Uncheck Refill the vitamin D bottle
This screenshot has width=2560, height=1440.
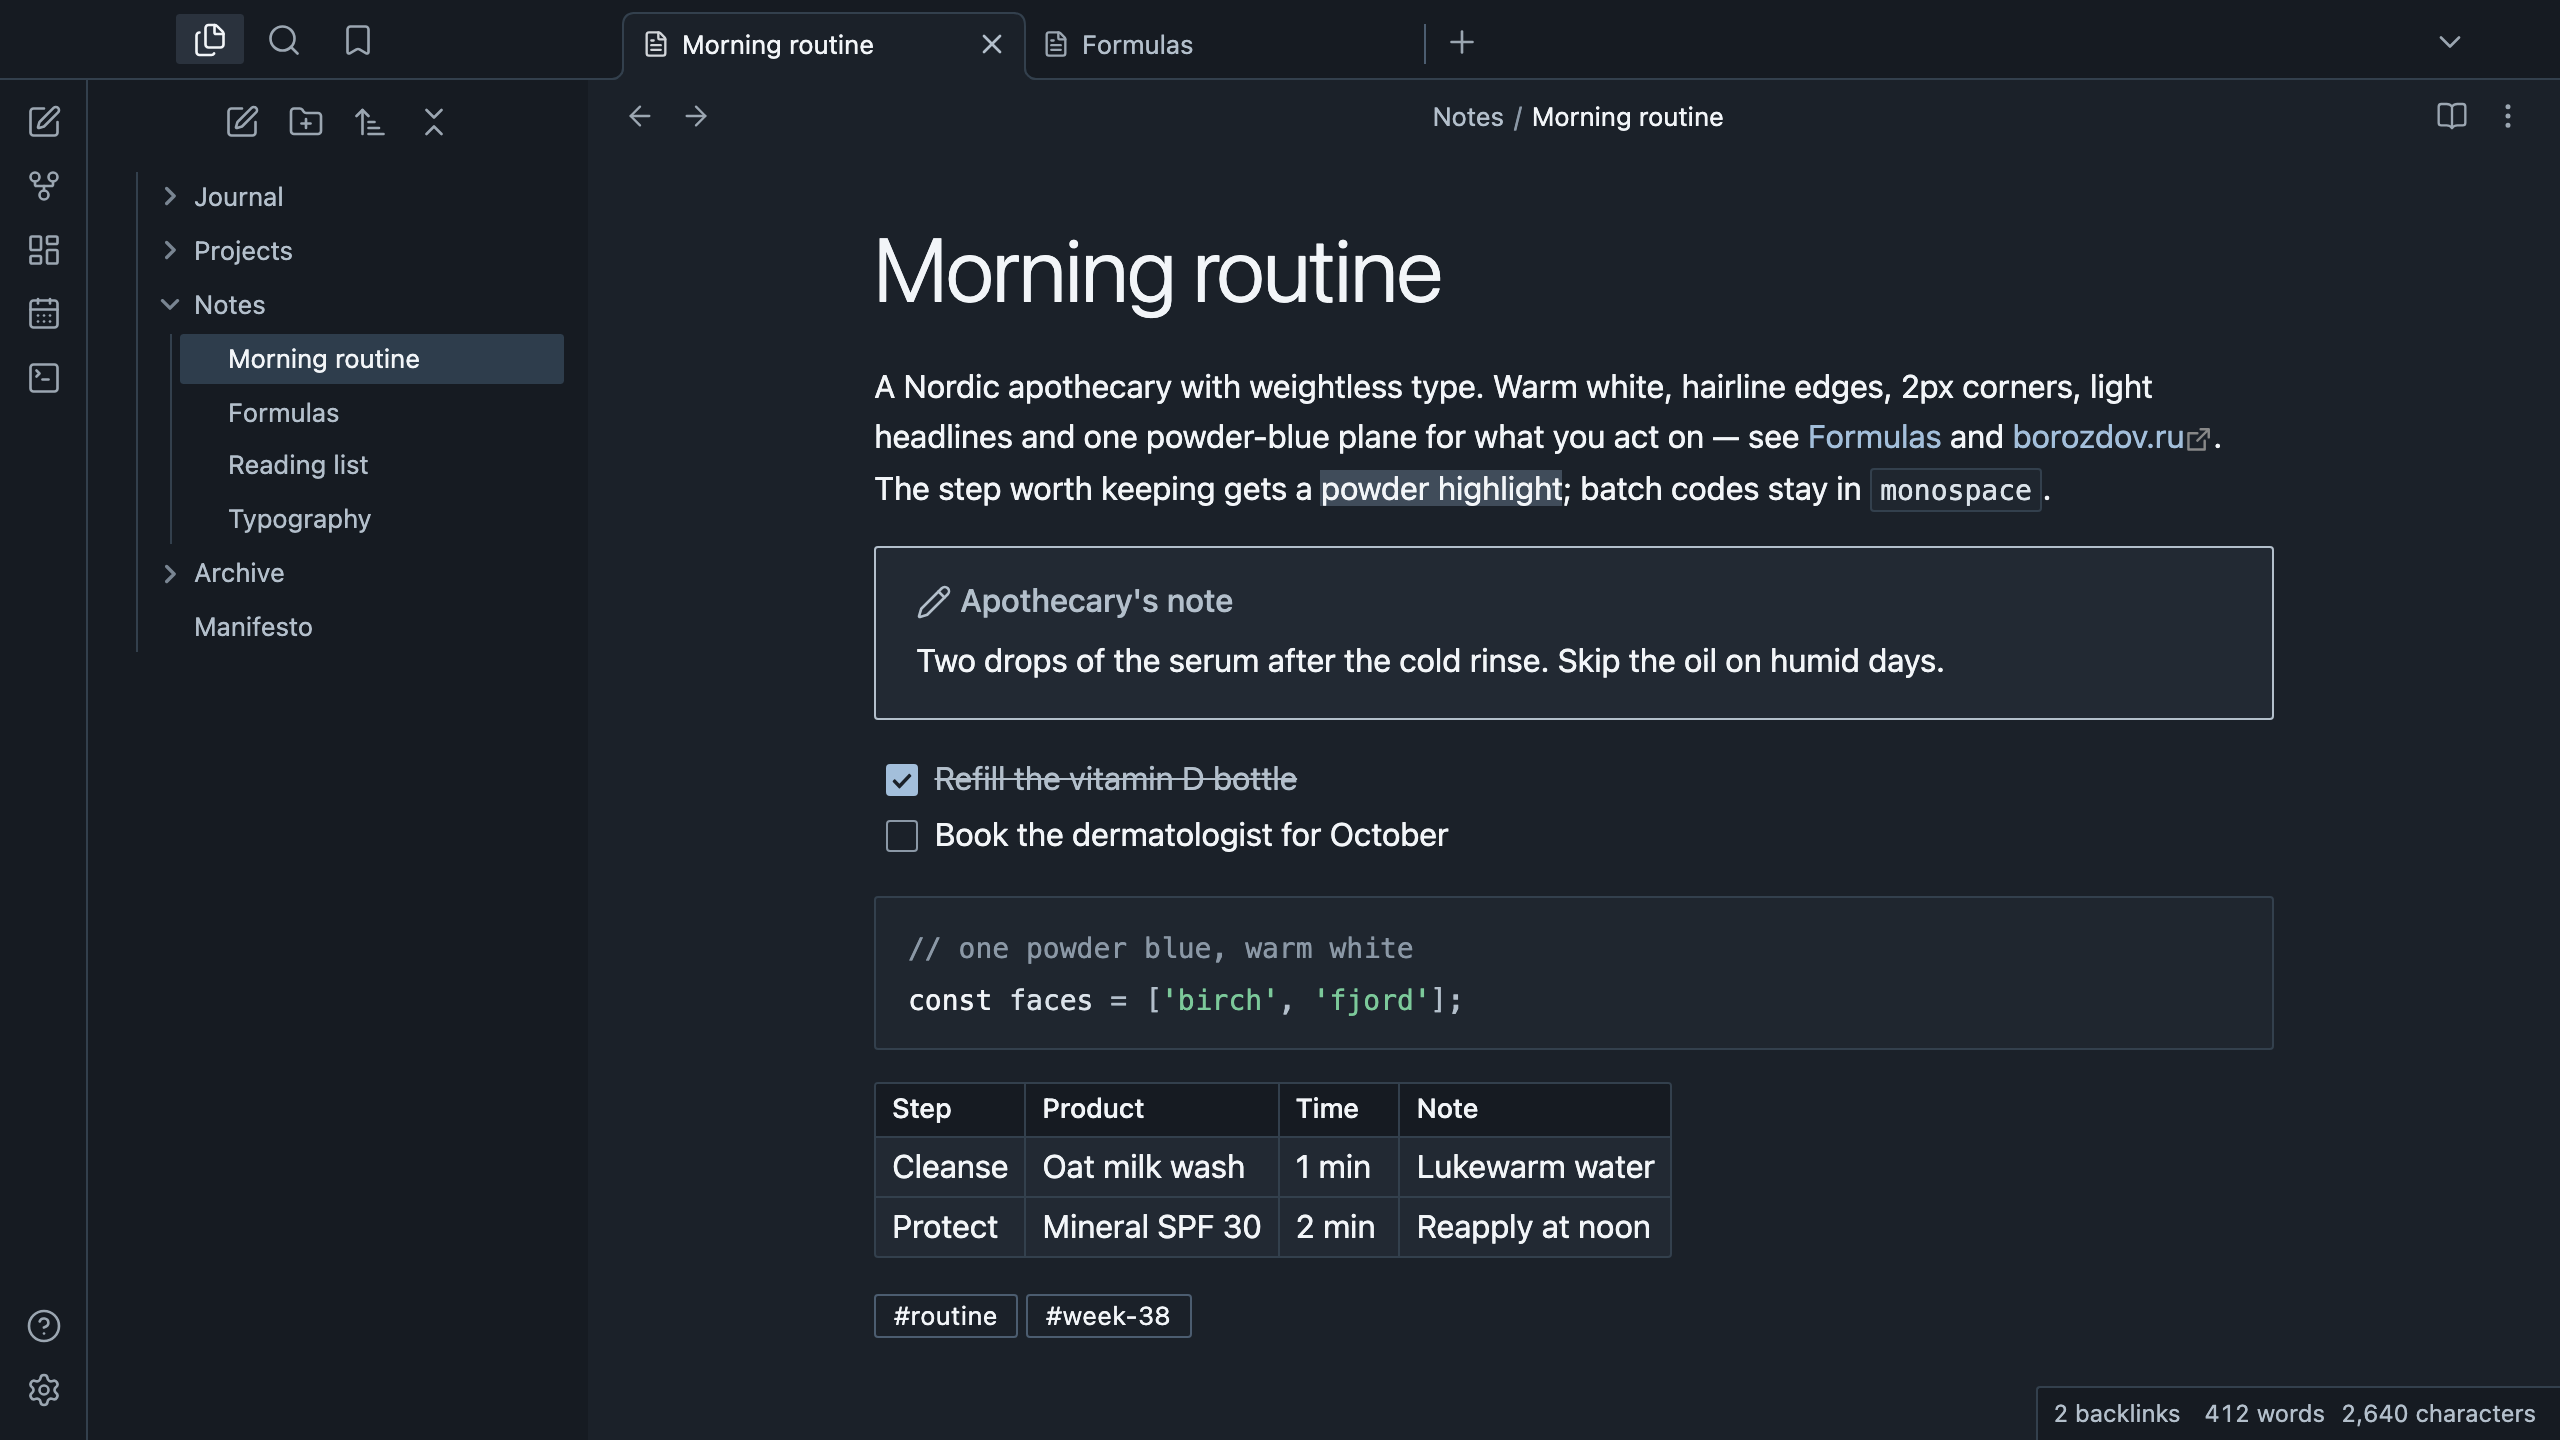pyautogui.click(x=902, y=780)
